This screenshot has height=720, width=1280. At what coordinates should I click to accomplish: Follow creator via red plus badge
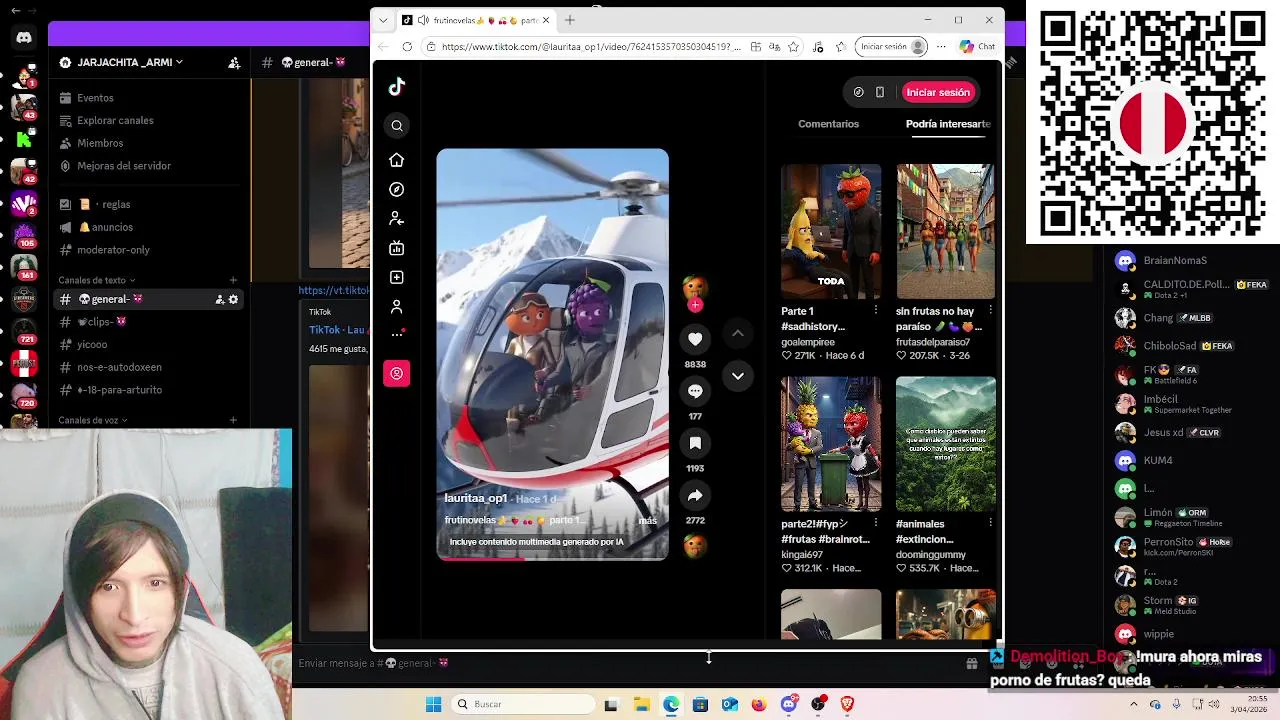pos(695,305)
